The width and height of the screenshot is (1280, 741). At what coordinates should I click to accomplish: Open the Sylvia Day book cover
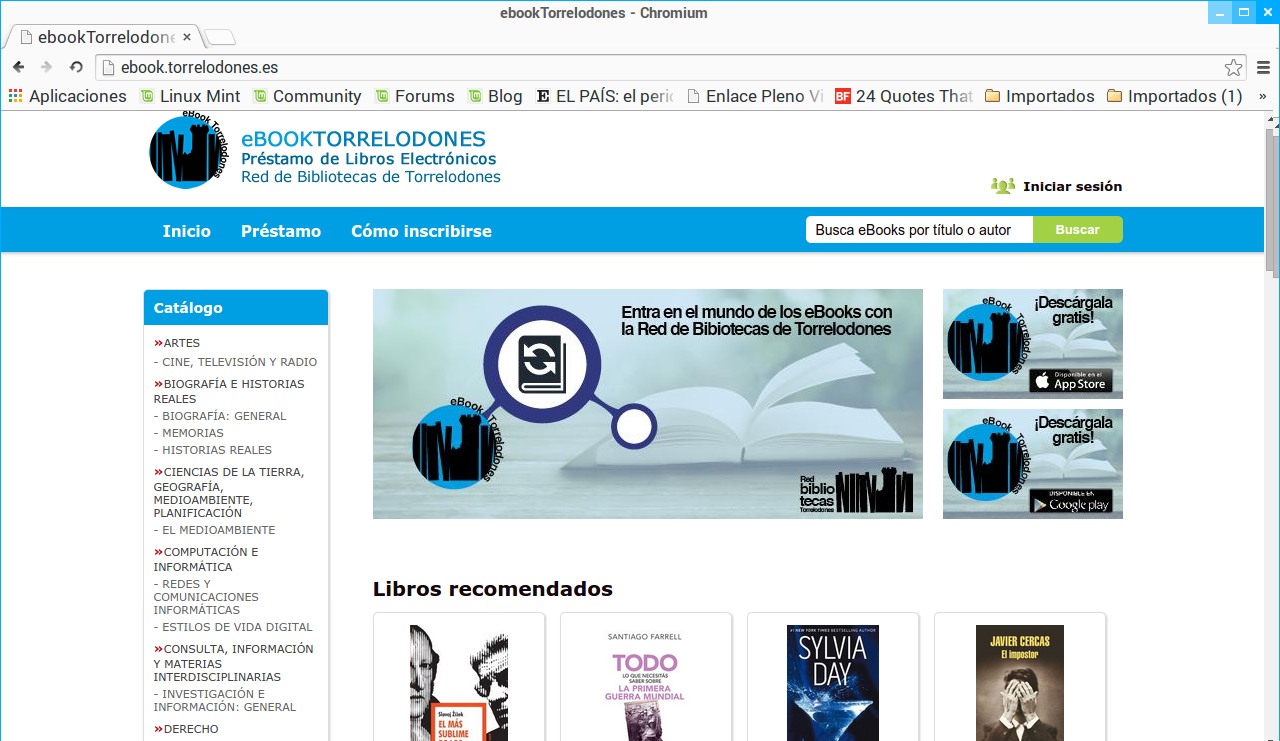833,683
